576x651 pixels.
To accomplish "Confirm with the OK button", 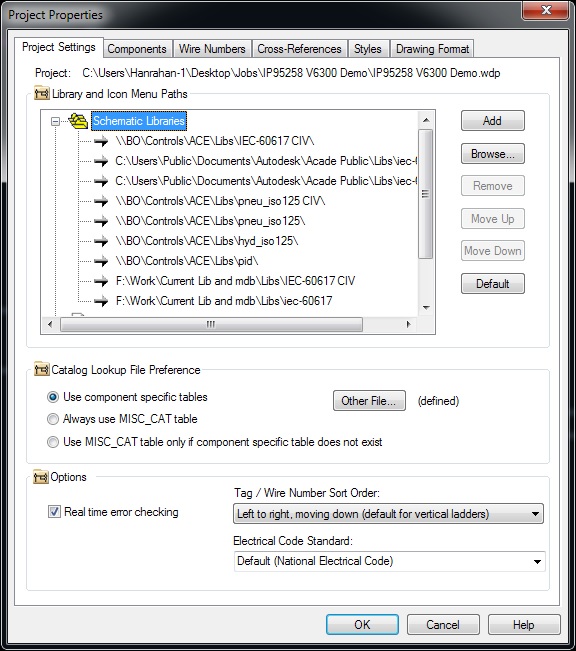I will (362, 625).
